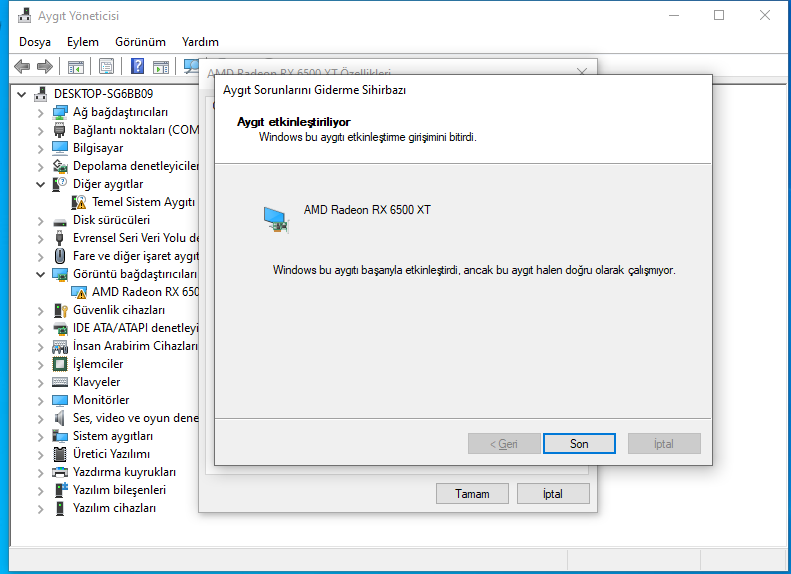Expand the Ağ bağdaştırıcıları node
791x574 pixels.
(x=40, y=112)
